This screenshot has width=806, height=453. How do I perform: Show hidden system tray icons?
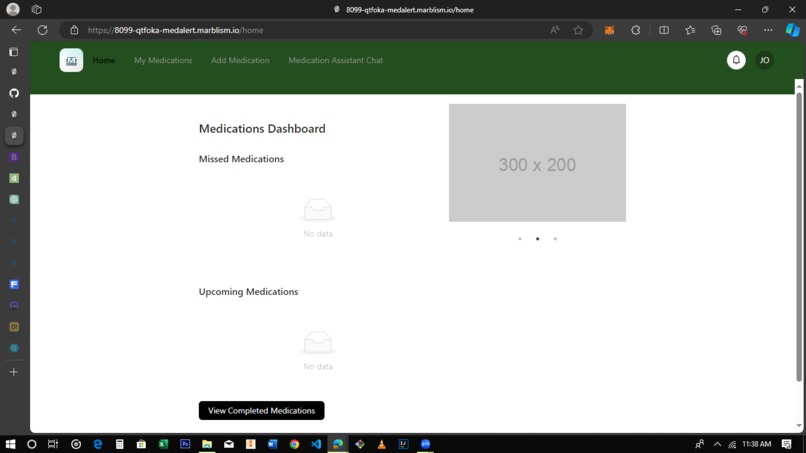click(x=717, y=444)
